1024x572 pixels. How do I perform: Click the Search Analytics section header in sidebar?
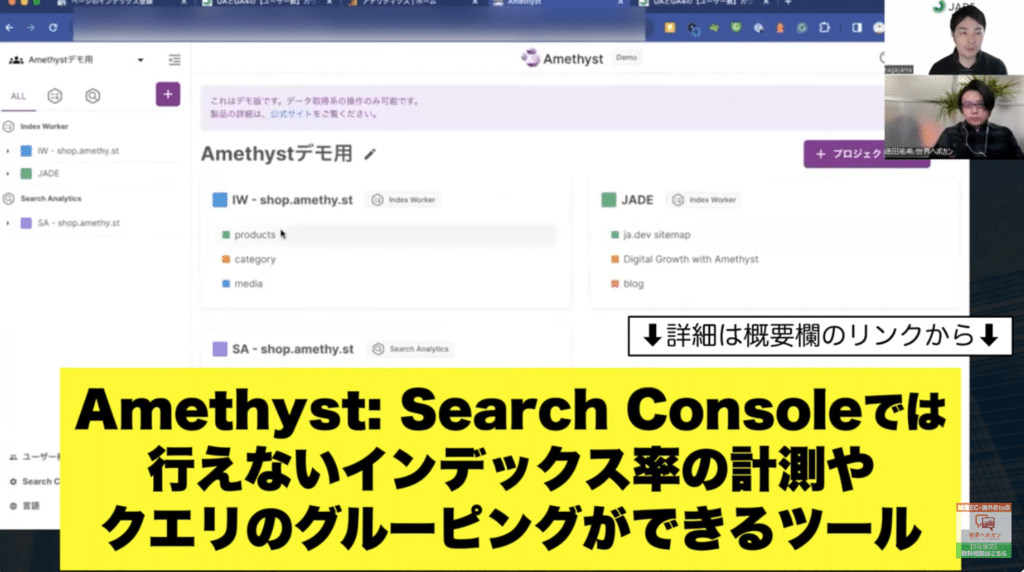pos(50,199)
